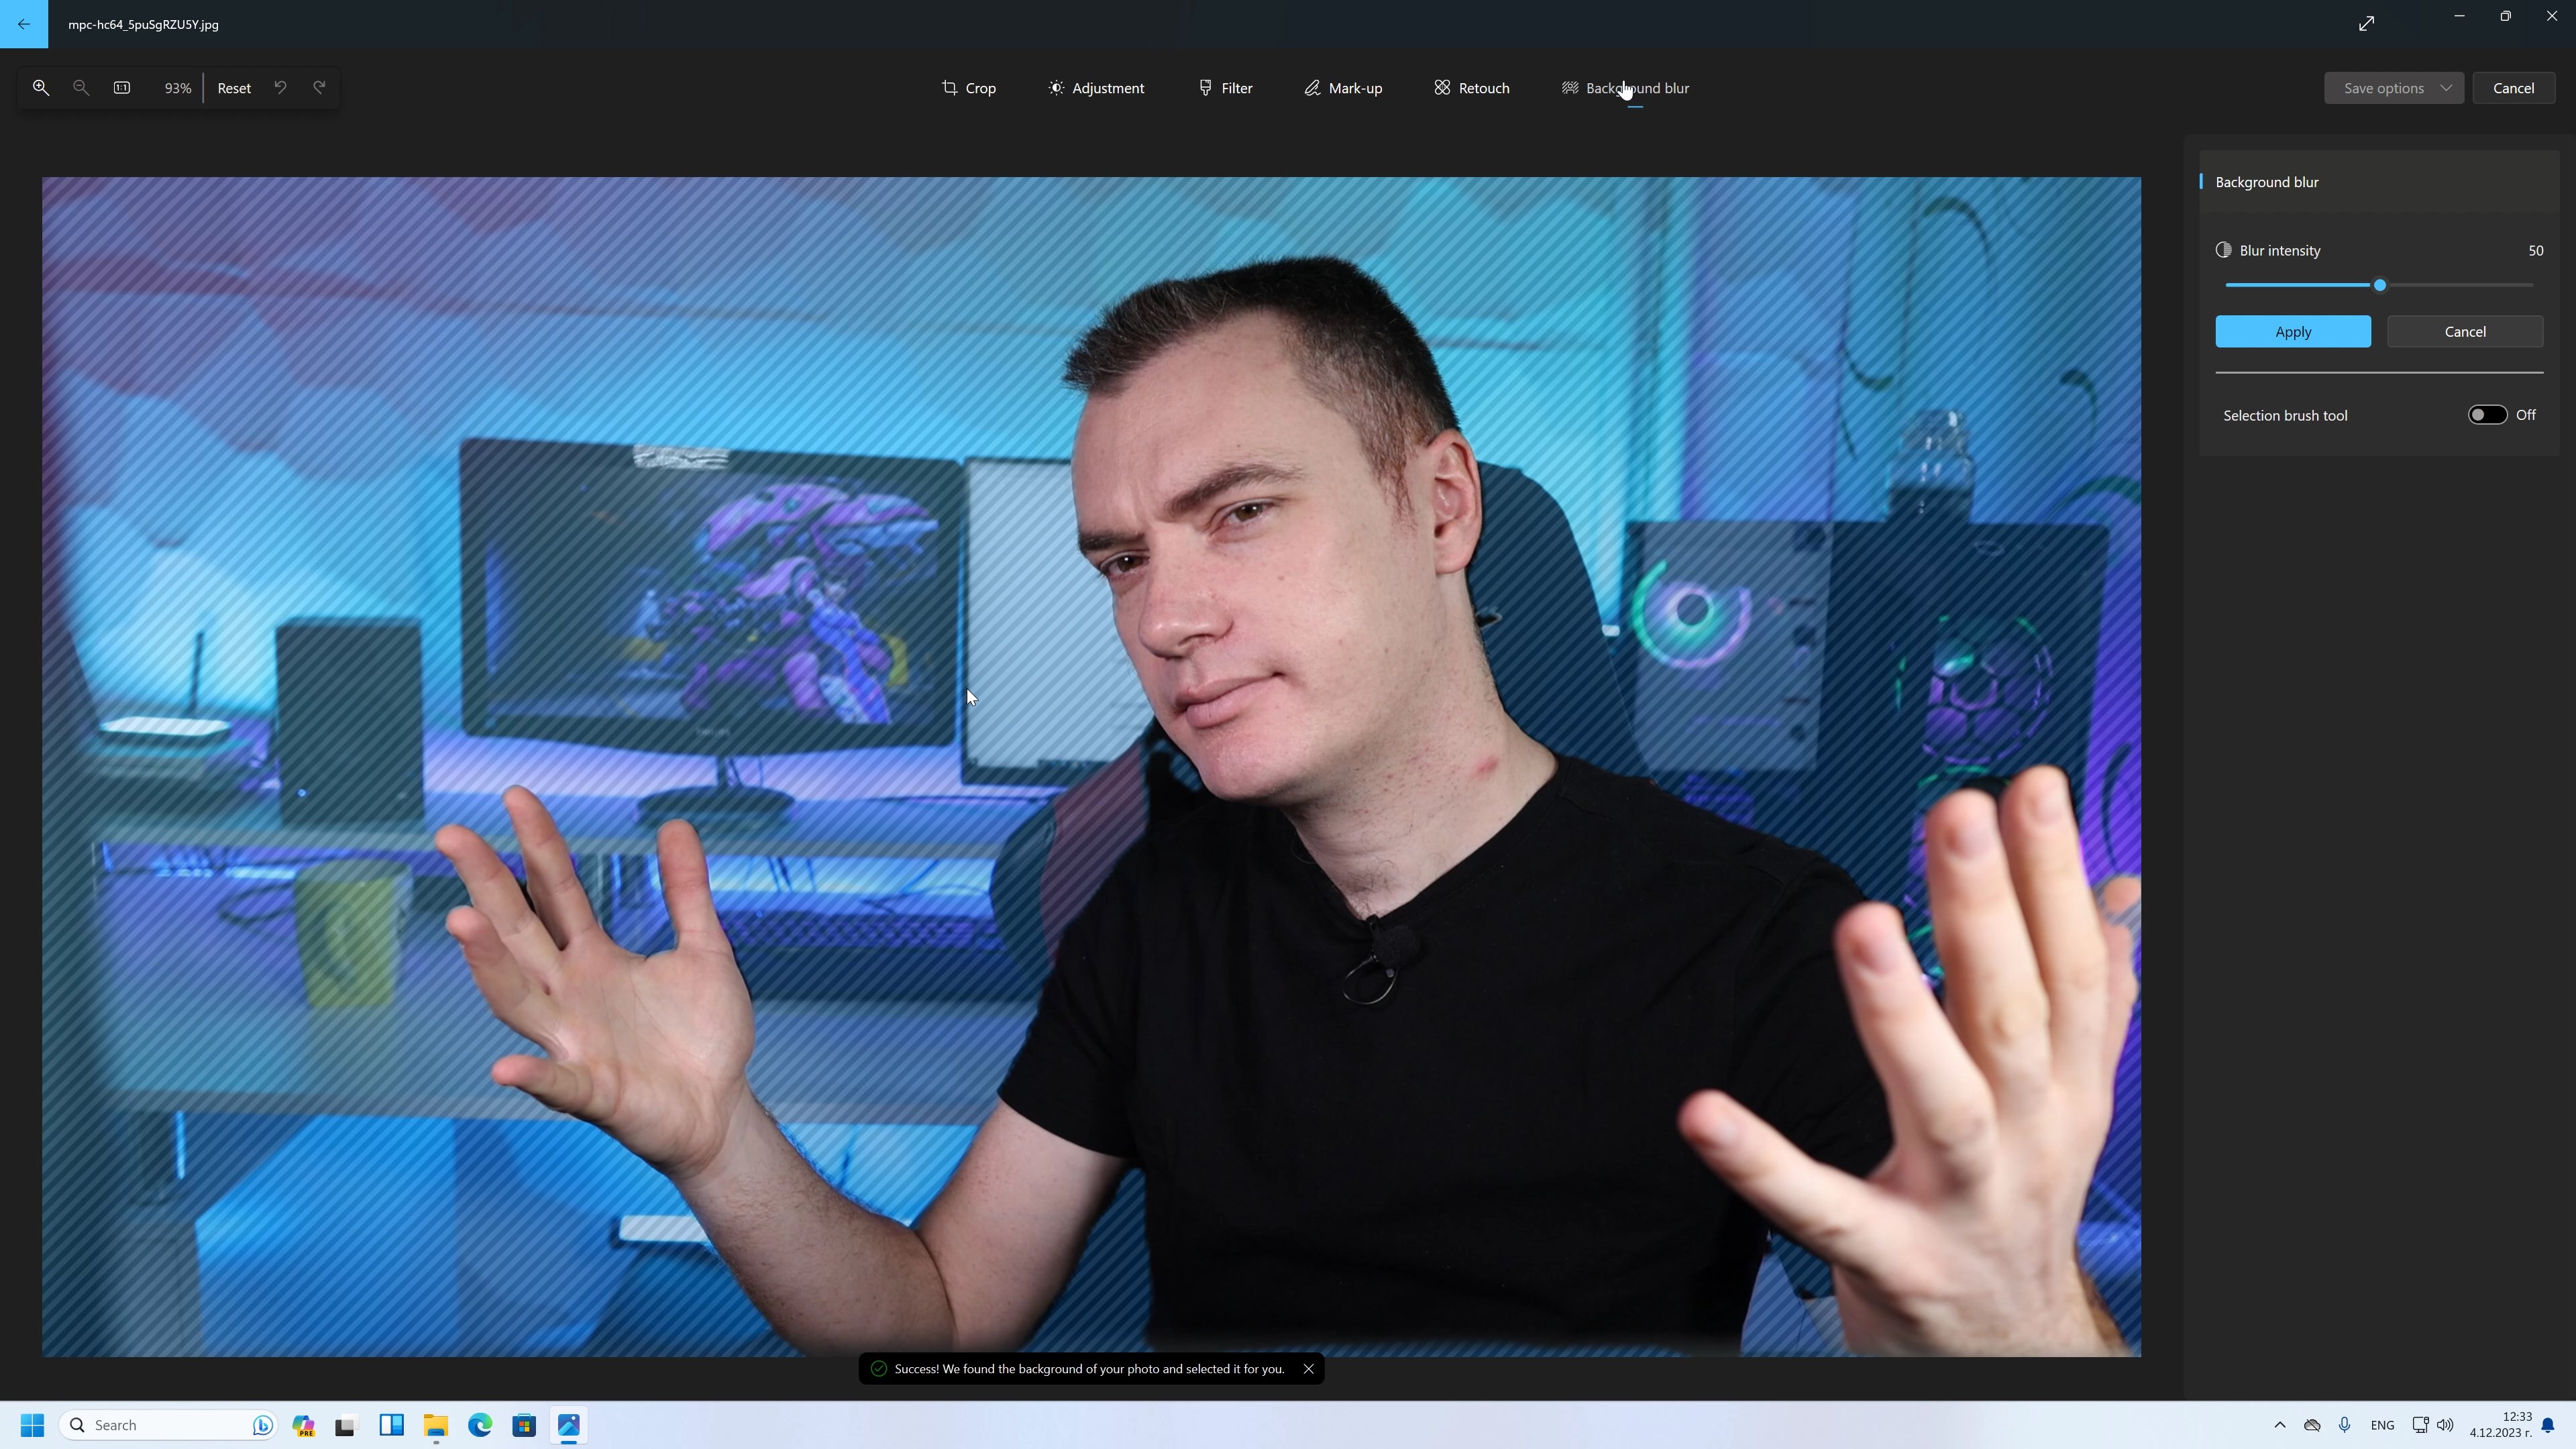The width and height of the screenshot is (2576, 1449).
Task: Launch Microsoft Edge from the taskbar
Action: 480,1425
